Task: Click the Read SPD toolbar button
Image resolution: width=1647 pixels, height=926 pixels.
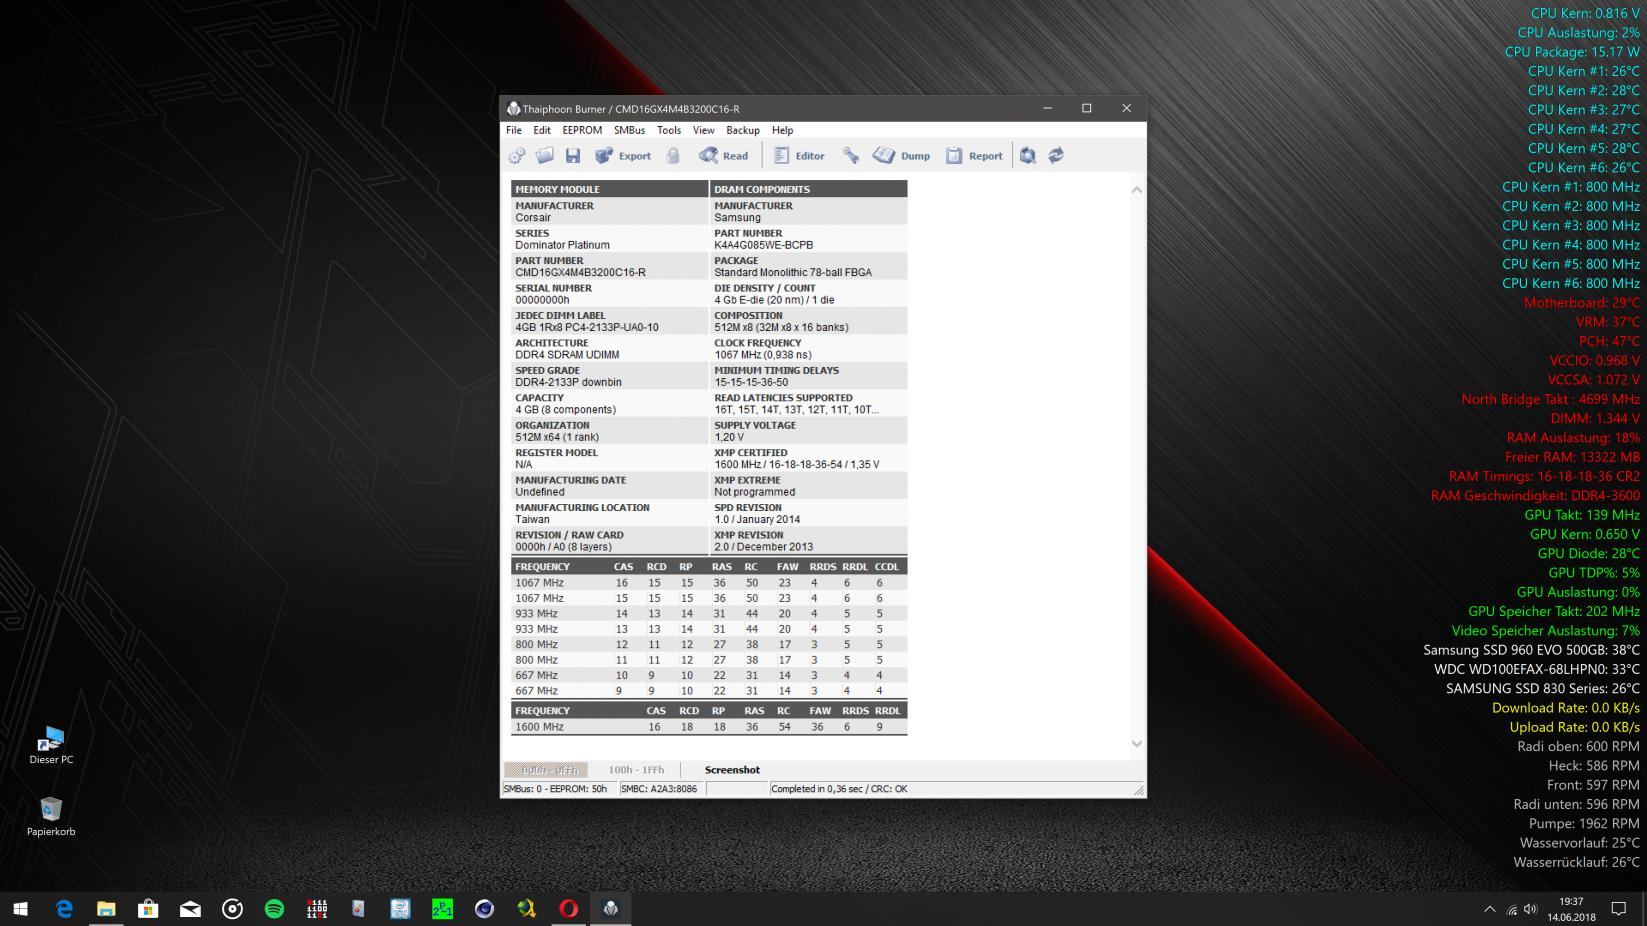Action: [724, 156]
